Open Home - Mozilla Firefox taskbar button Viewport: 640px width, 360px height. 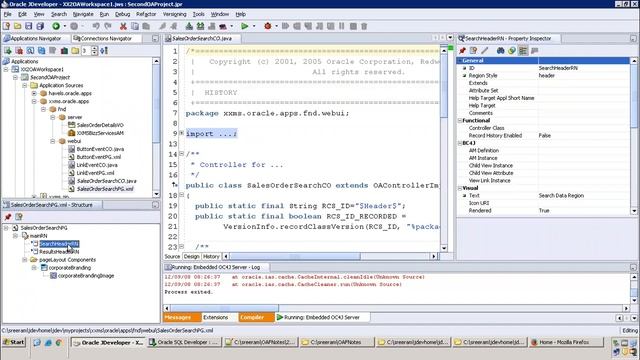pos(565,342)
